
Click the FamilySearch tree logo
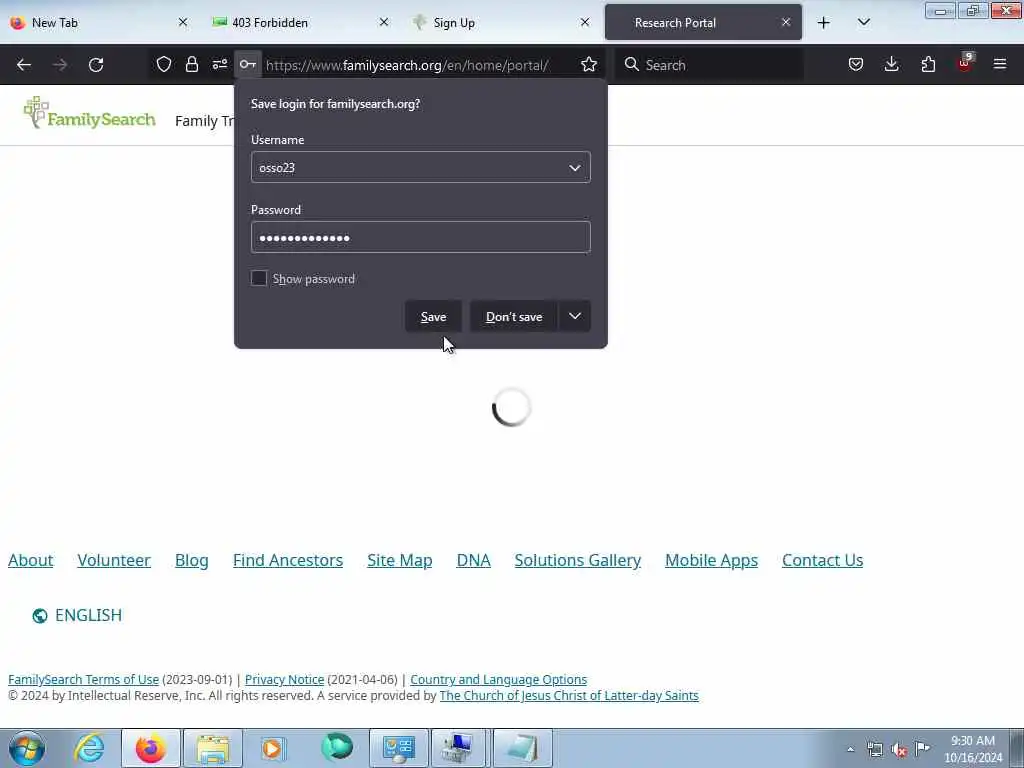[89, 114]
